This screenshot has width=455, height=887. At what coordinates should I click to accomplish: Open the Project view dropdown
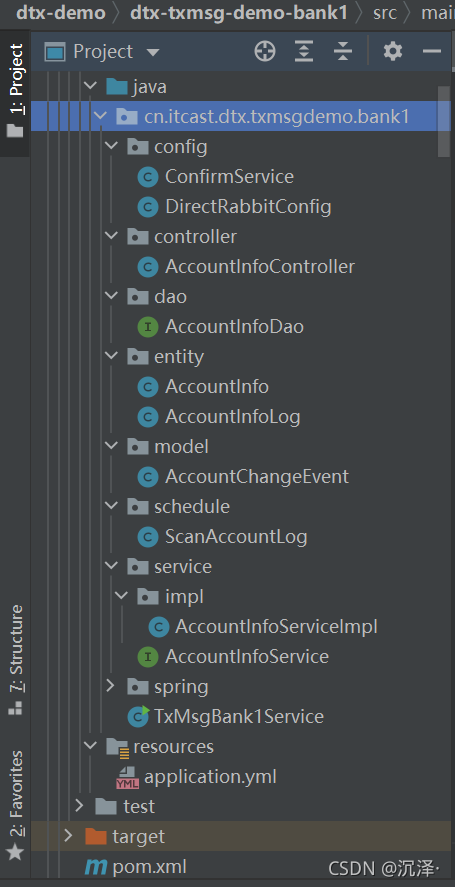[x=153, y=53]
